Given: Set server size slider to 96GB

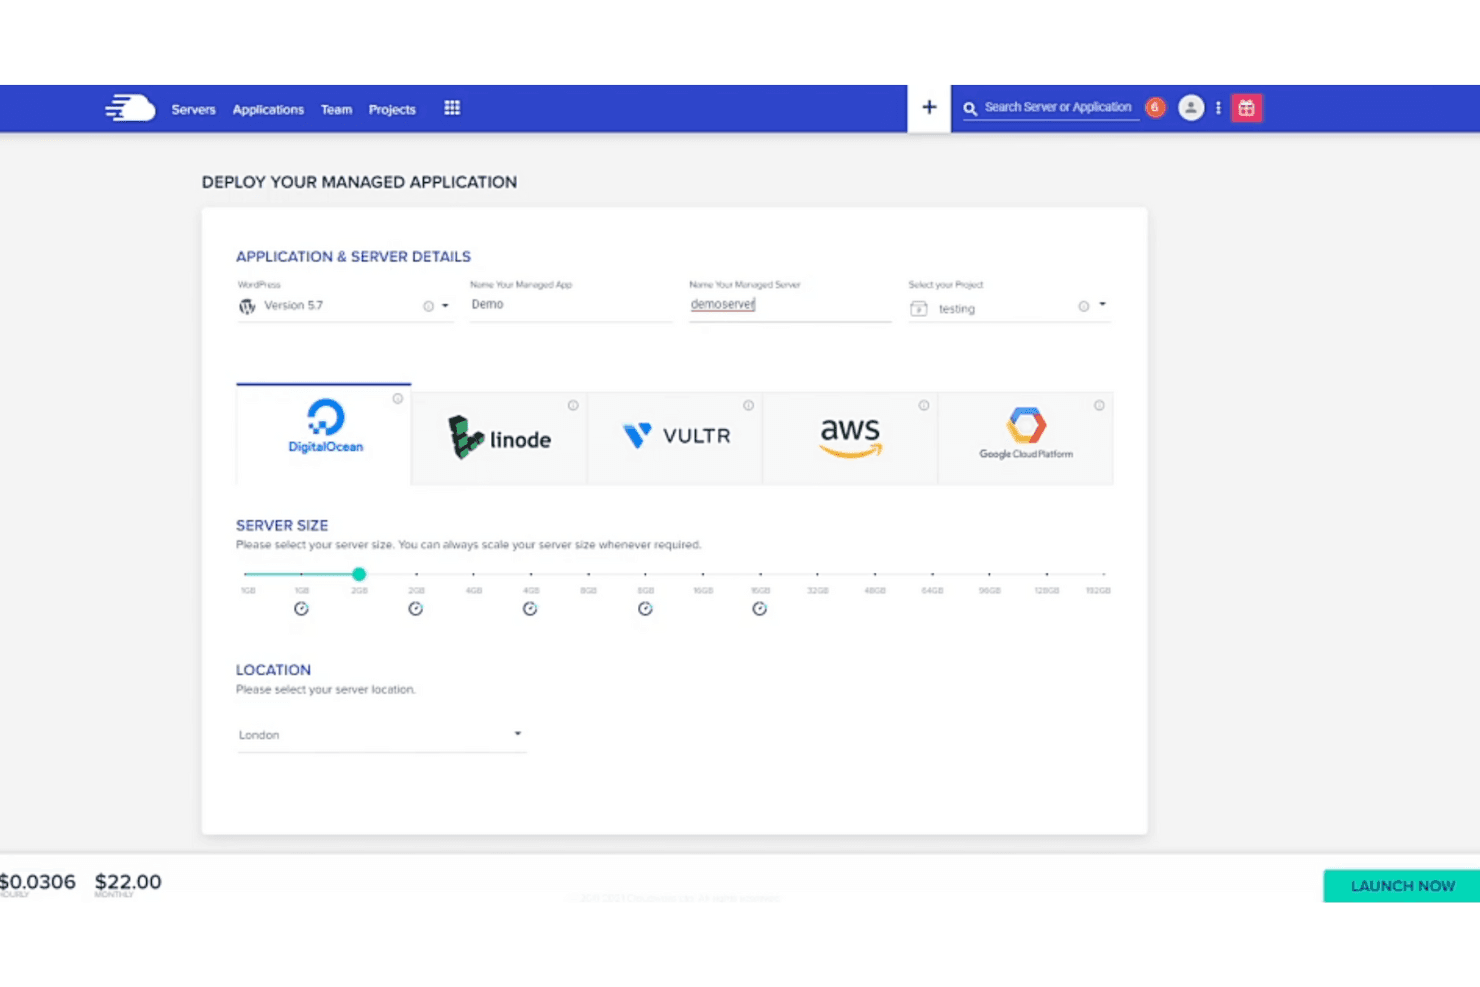Looking at the screenshot, I should (989, 574).
